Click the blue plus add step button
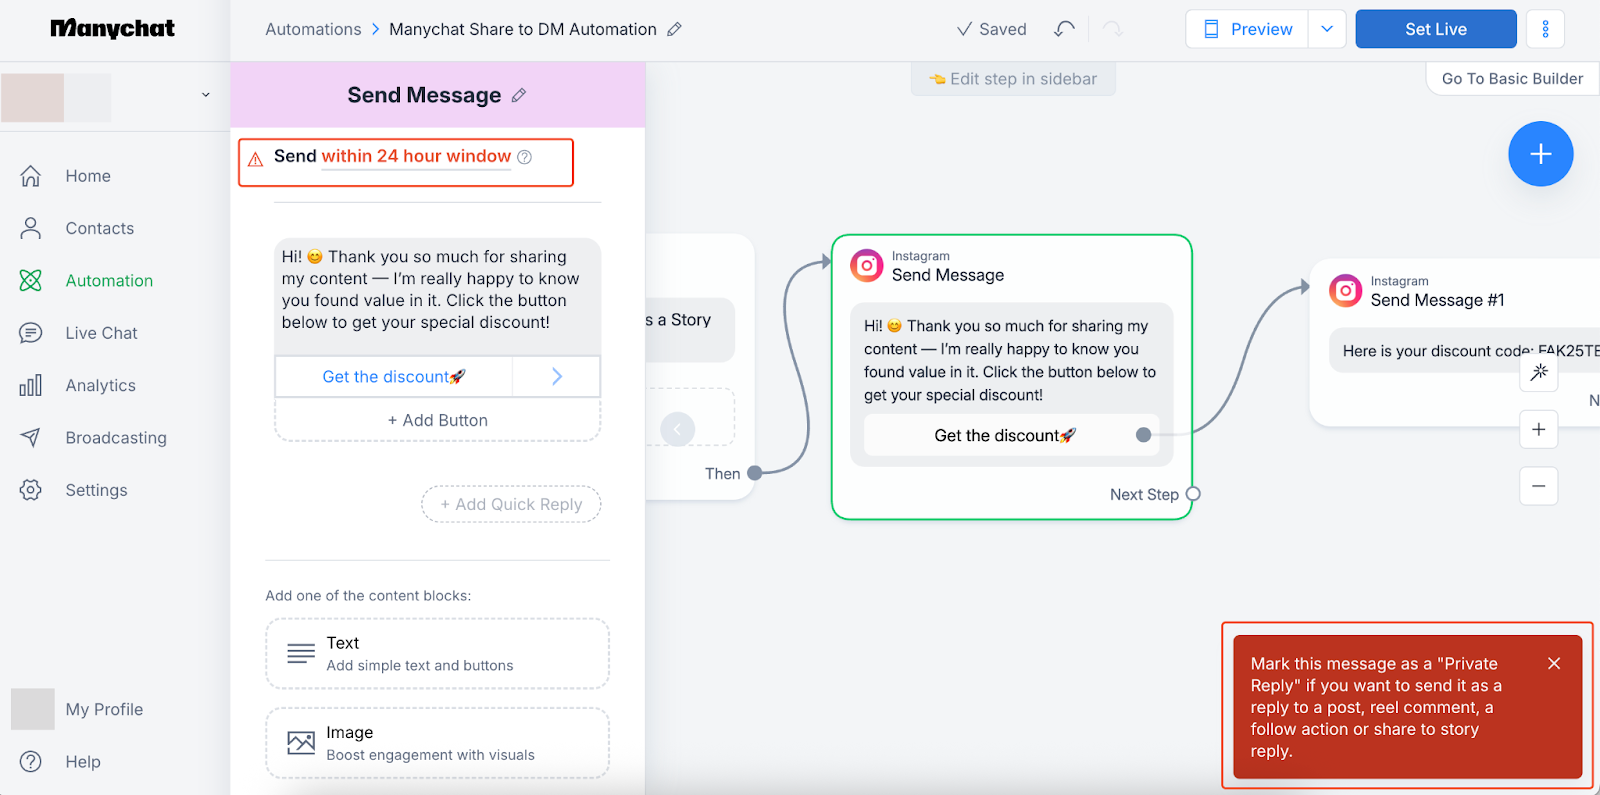Image resolution: width=1600 pixels, height=795 pixels. tap(1540, 154)
